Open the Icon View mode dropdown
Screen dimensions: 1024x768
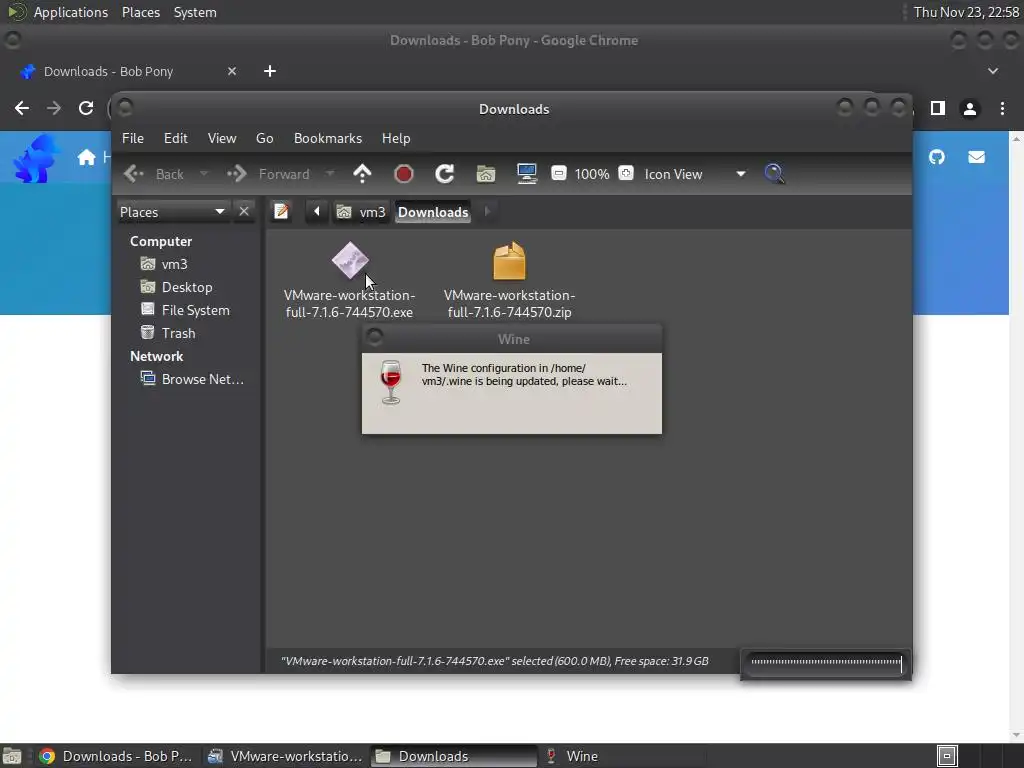click(x=694, y=174)
